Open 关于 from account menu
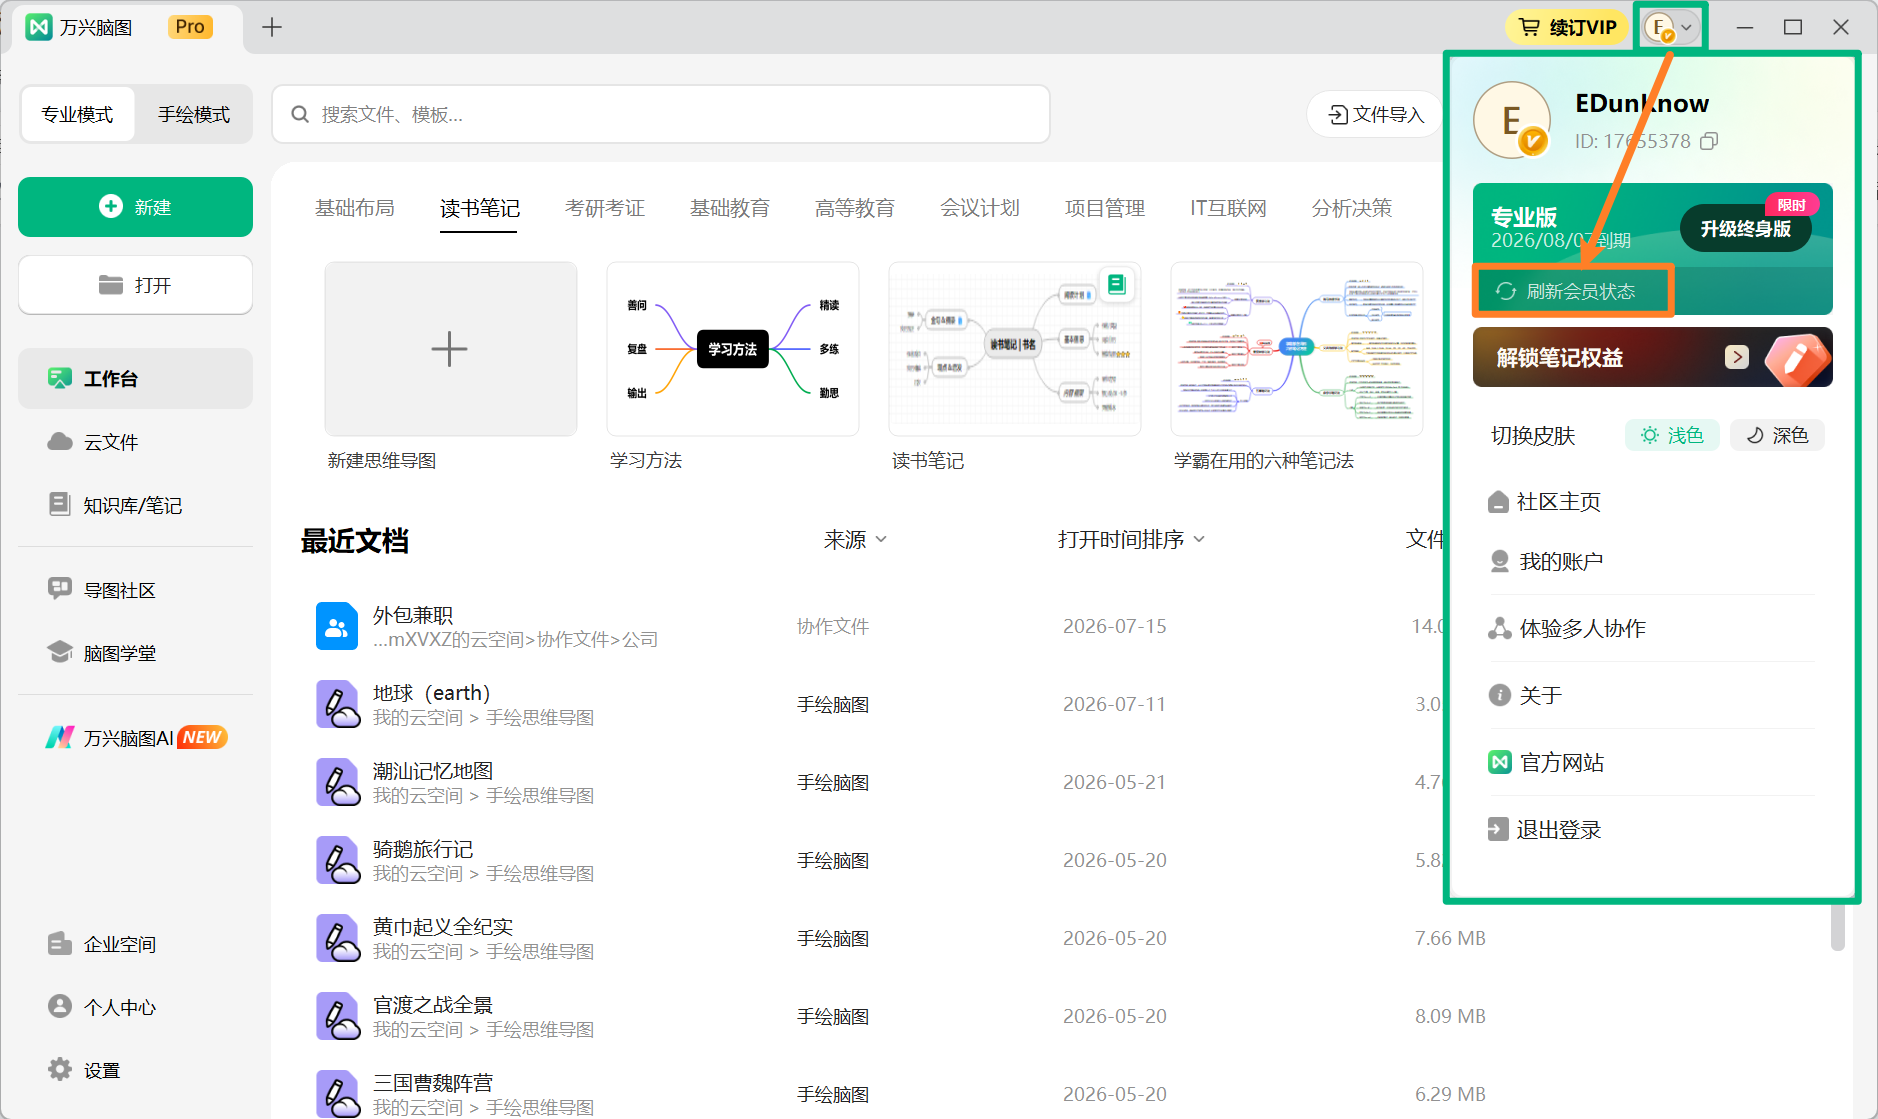The height and width of the screenshot is (1119, 1878). pos(1526,695)
